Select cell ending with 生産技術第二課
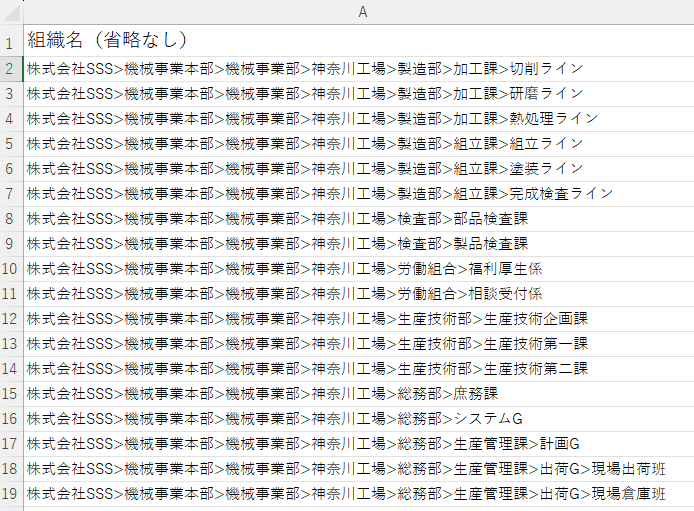This screenshot has height=511, width=694. click(359, 369)
